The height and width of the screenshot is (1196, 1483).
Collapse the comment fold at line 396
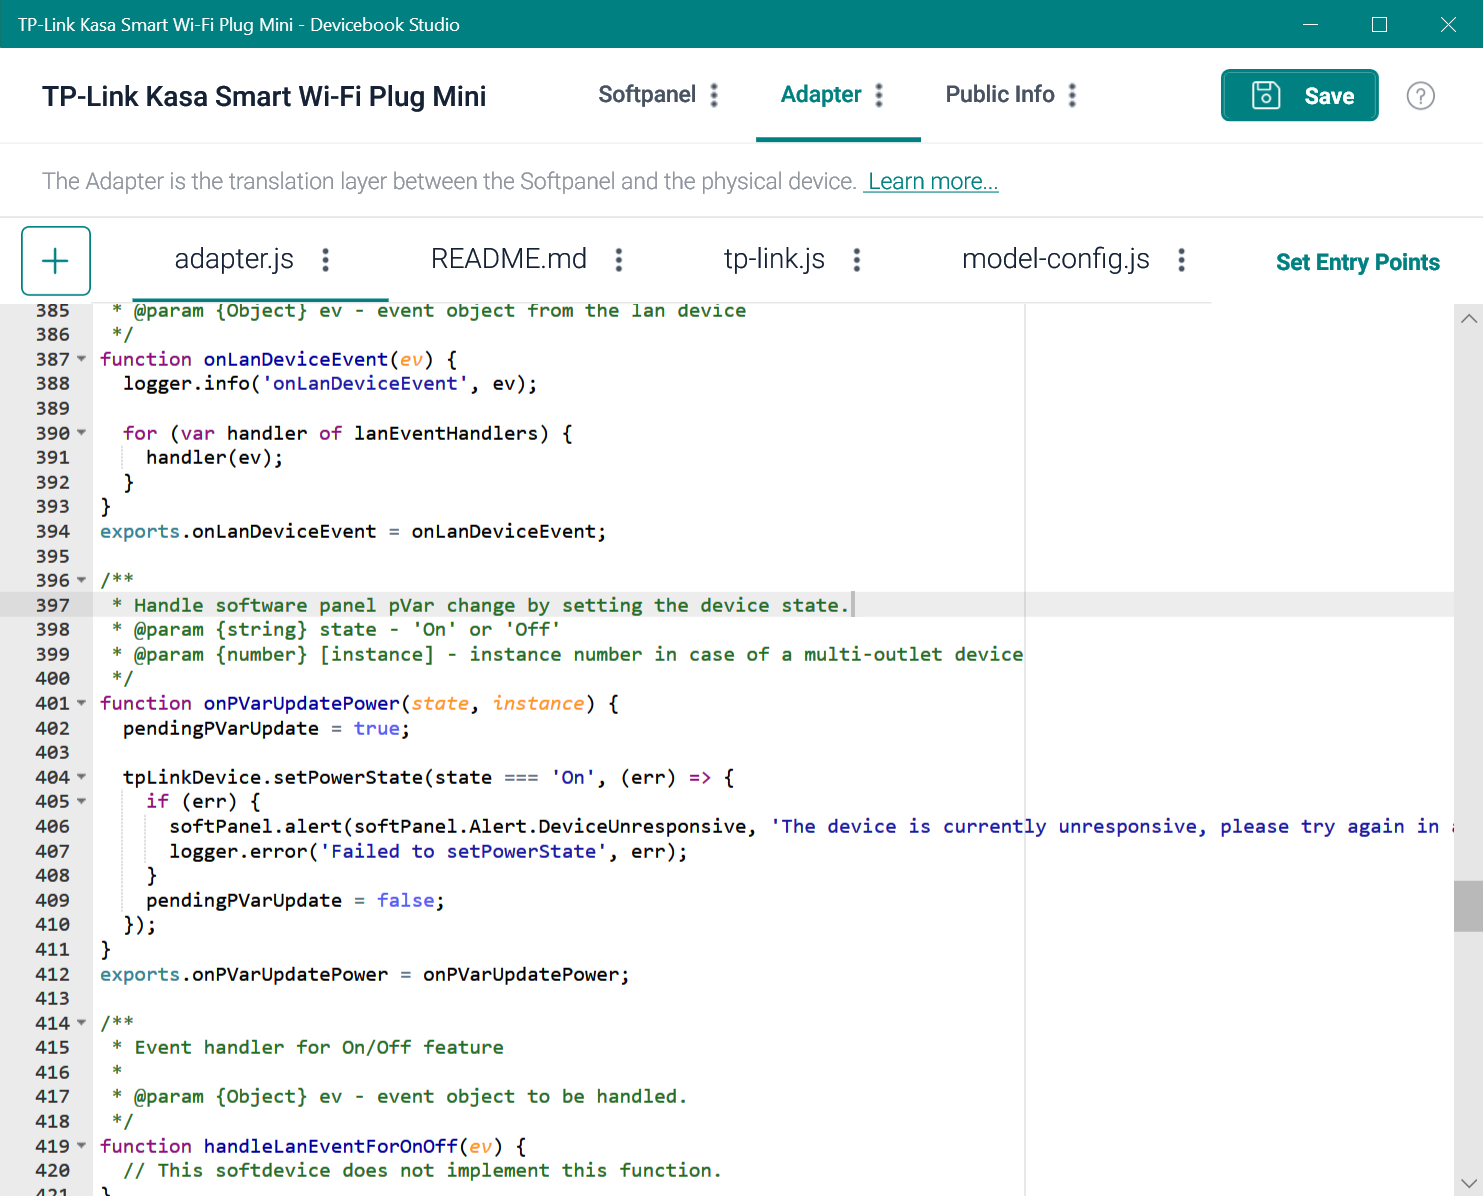[x=82, y=580]
